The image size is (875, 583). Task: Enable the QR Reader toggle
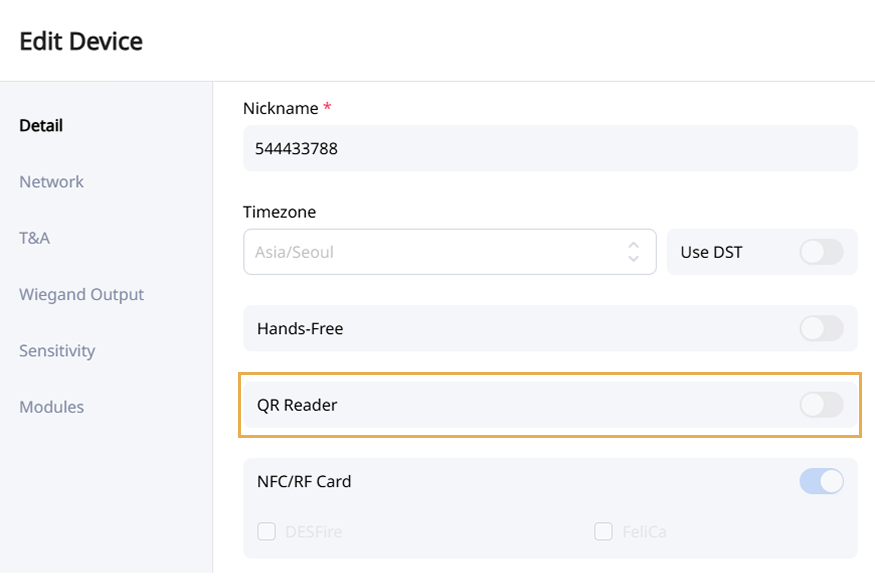click(821, 405)
